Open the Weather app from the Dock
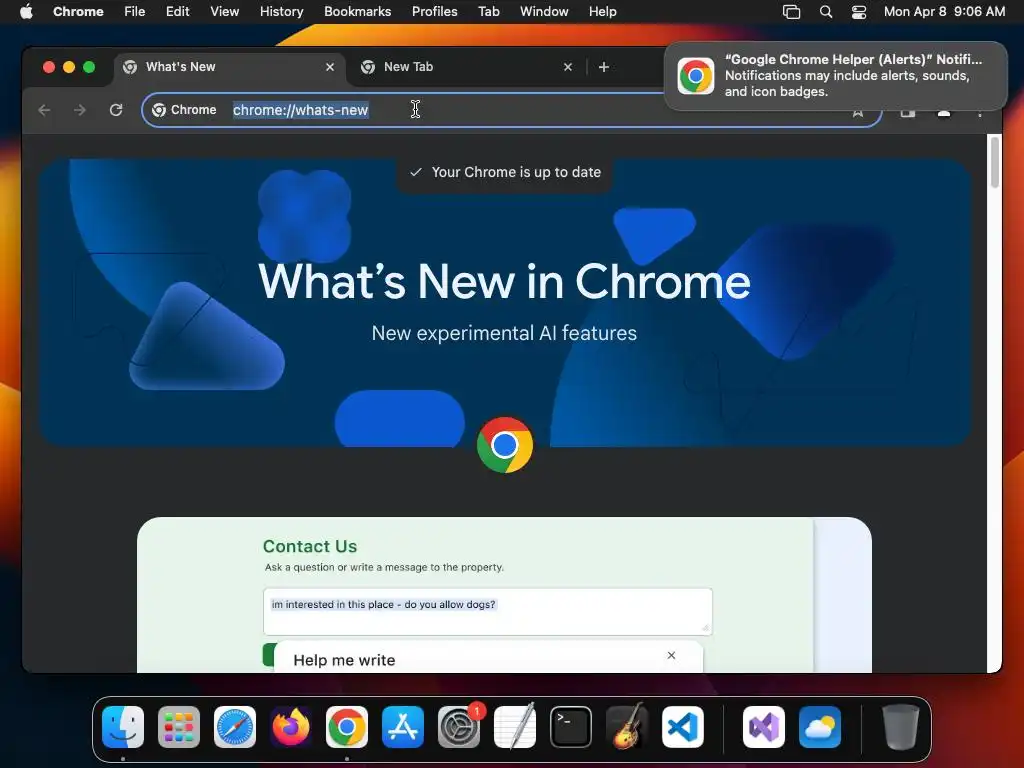 820,727
